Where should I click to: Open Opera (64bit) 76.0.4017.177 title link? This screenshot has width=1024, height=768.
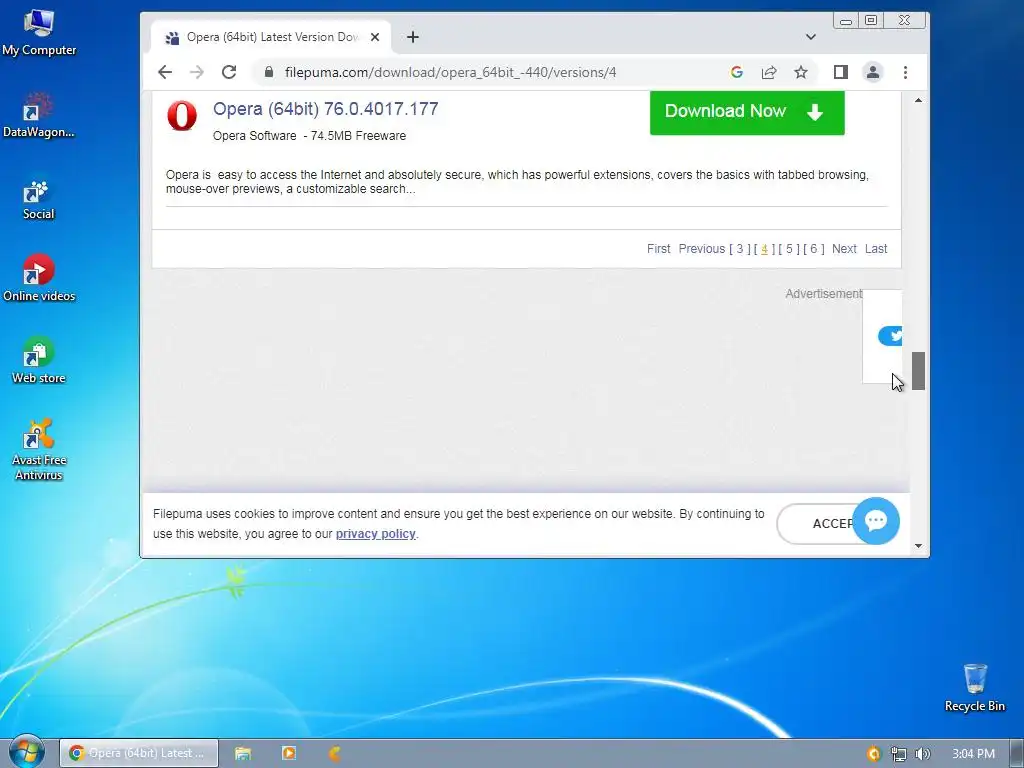pos(325,109)
